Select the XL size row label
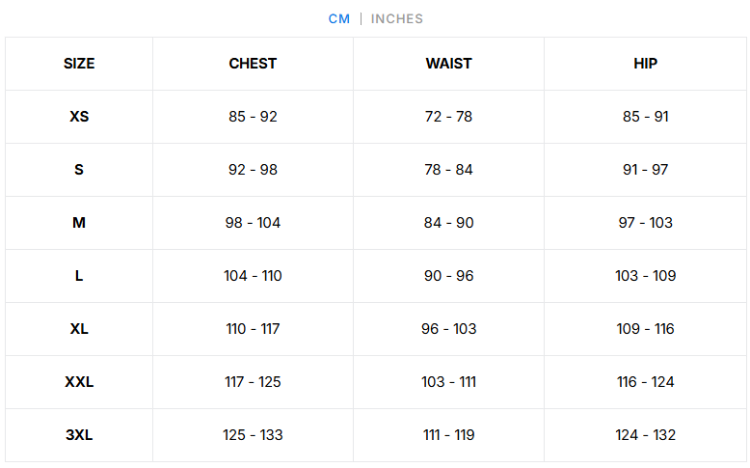This screenshot has height=468, width=750. click(x=79, y=329)
